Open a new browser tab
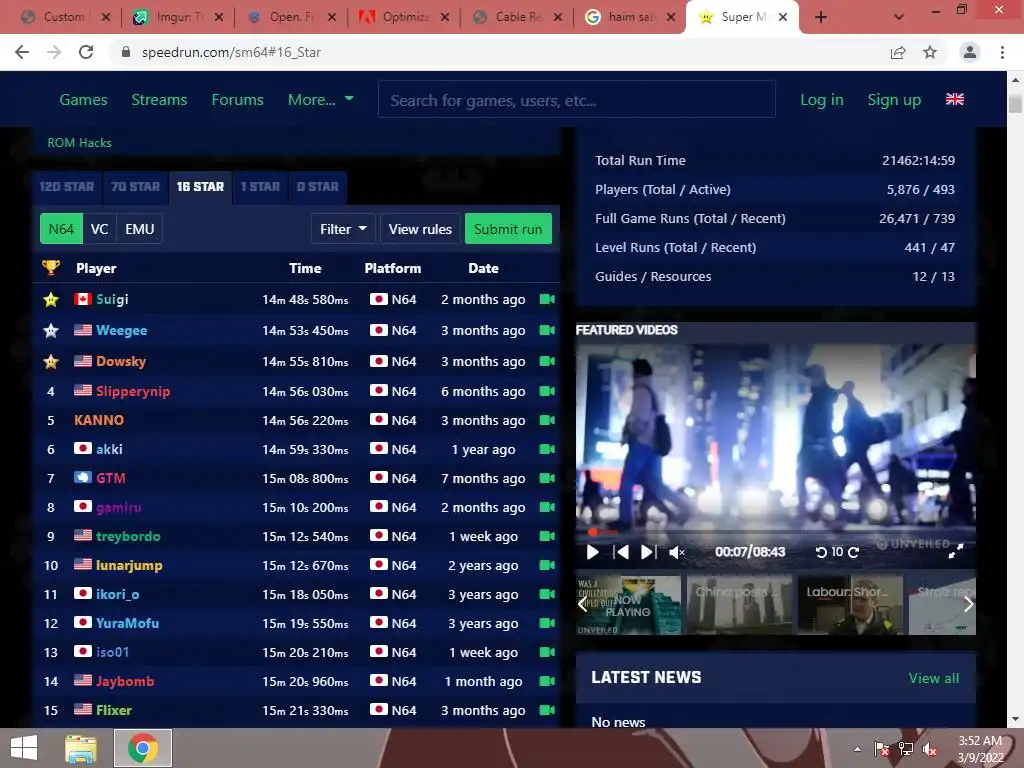The width and height of the screenshot is (1024, 768). tap(821, 17)
